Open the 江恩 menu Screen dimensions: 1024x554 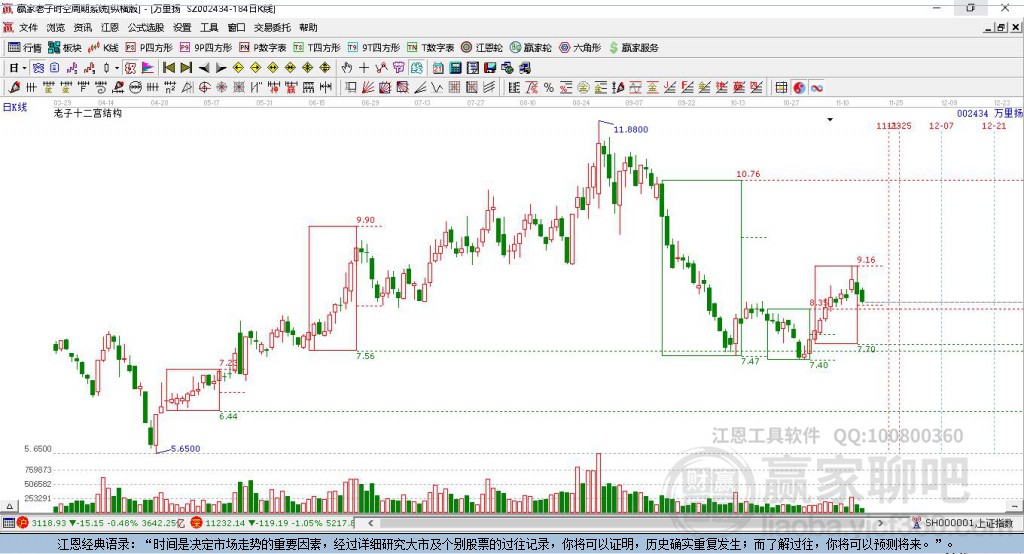(x=110, y=27)
